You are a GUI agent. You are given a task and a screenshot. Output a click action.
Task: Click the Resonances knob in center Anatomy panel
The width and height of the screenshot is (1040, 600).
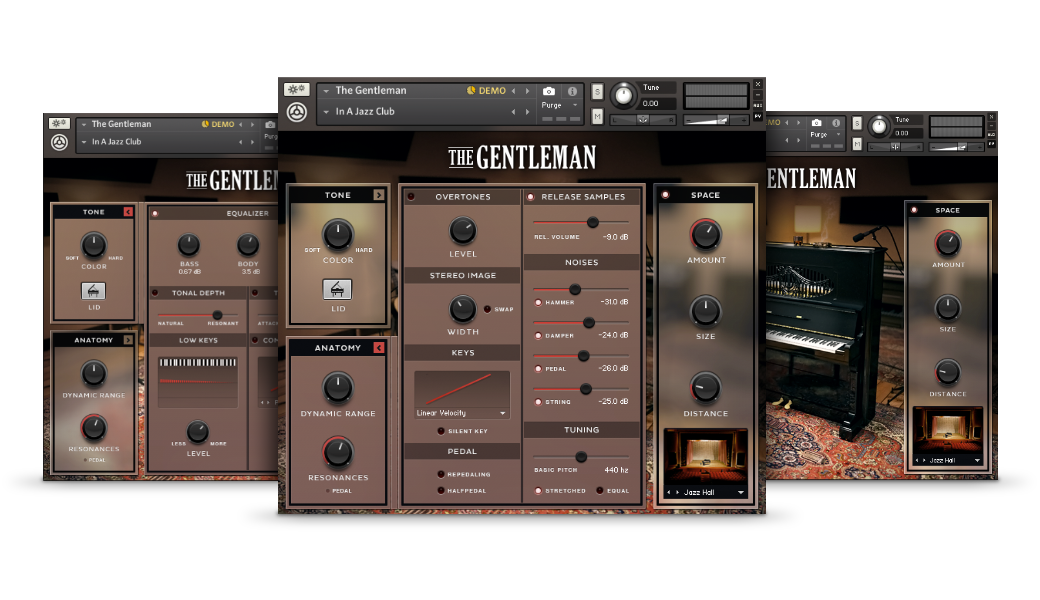338,452
